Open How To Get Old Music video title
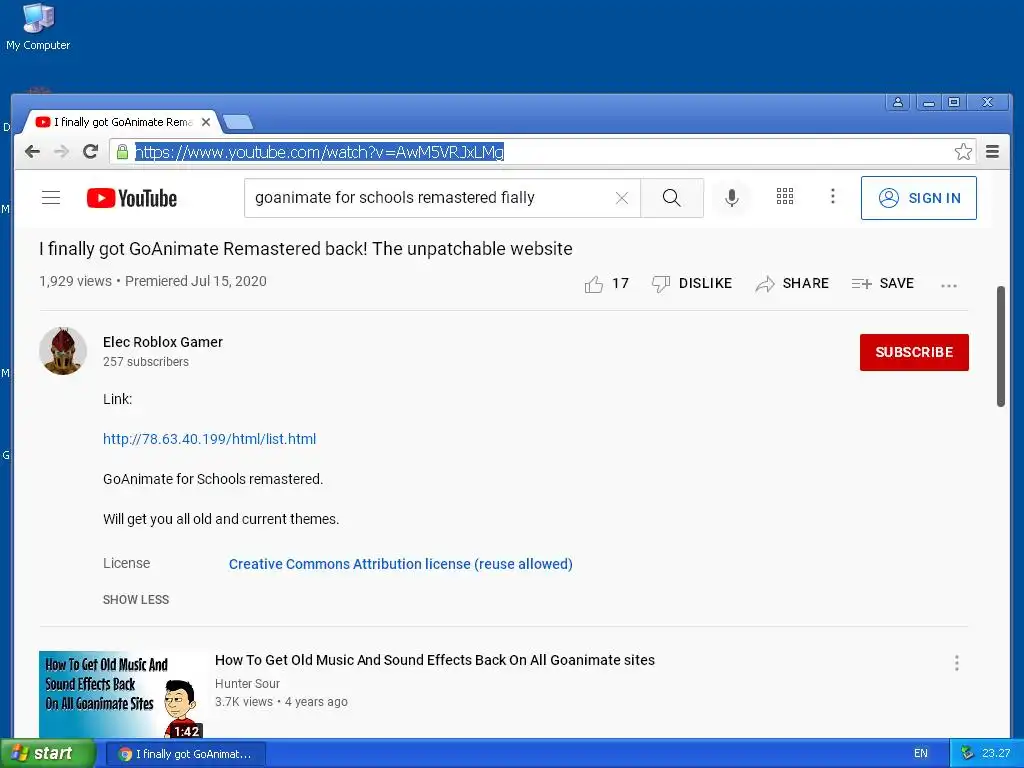This screenshot has width=1024, height=768. pos(435,660)
